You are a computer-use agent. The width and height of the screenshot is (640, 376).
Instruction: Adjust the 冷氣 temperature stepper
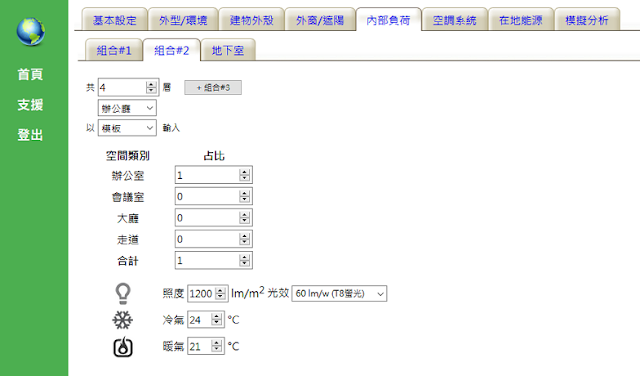pos(217,320)
